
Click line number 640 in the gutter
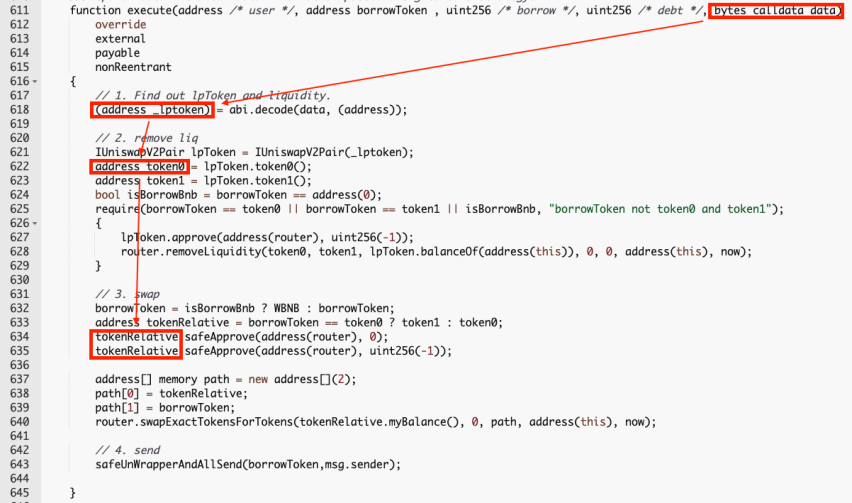point(20,422)
